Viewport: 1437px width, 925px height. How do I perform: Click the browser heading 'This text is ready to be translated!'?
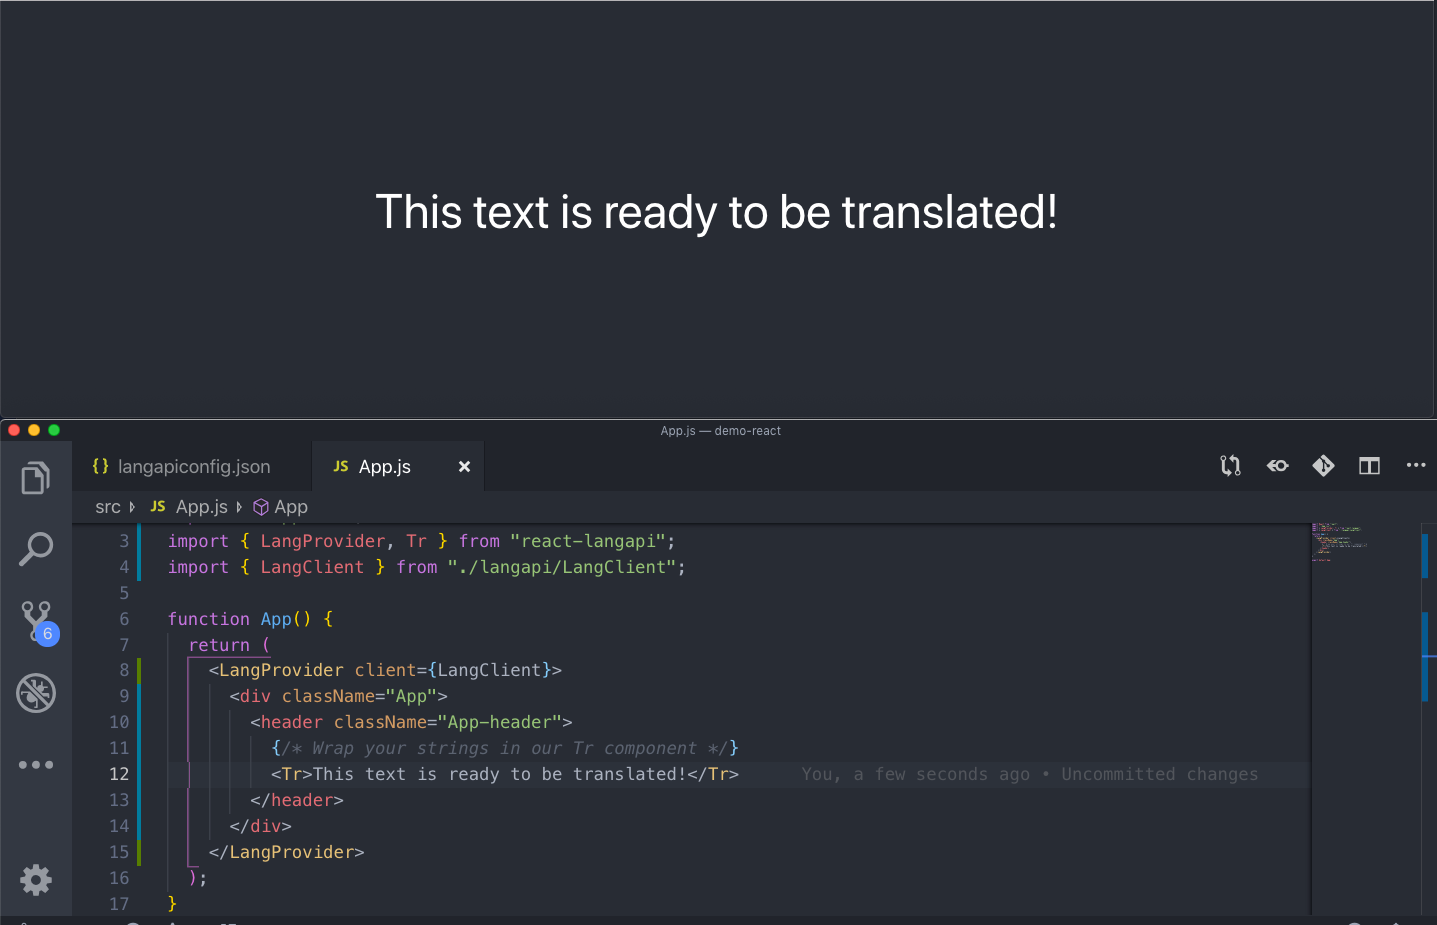click(716, 212)
